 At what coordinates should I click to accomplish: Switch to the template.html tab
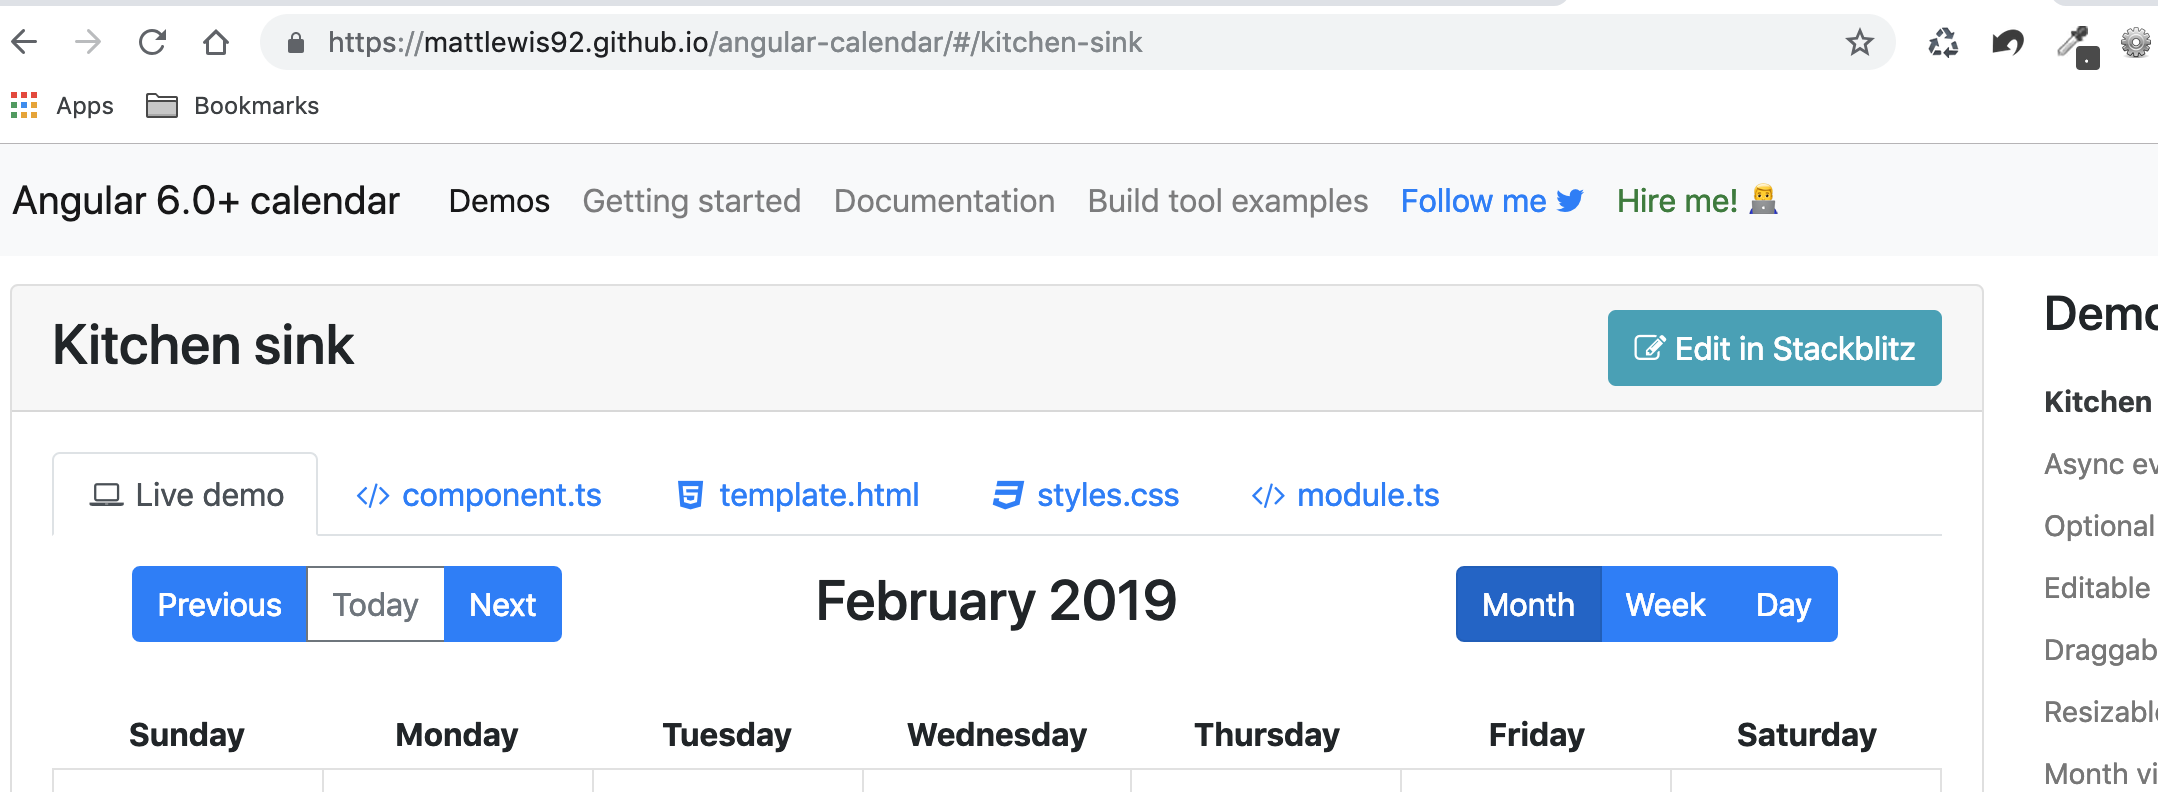point(798,495)
